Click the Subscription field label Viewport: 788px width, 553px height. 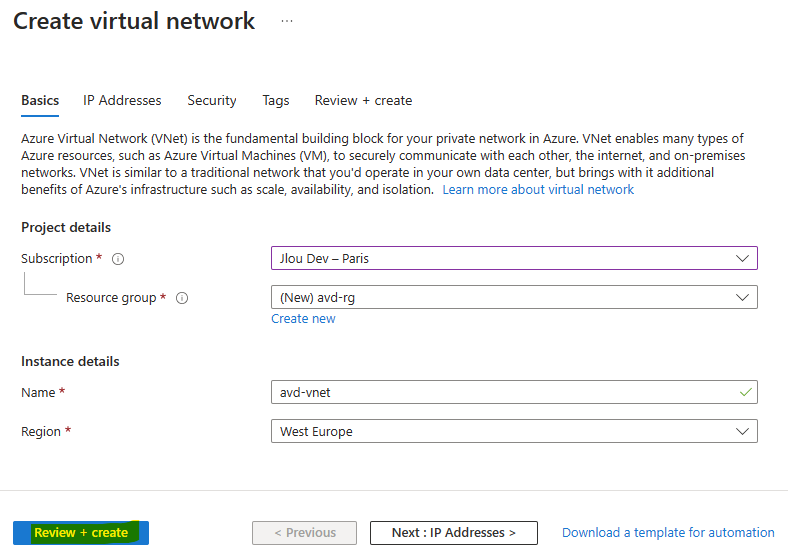pos(57,259)
